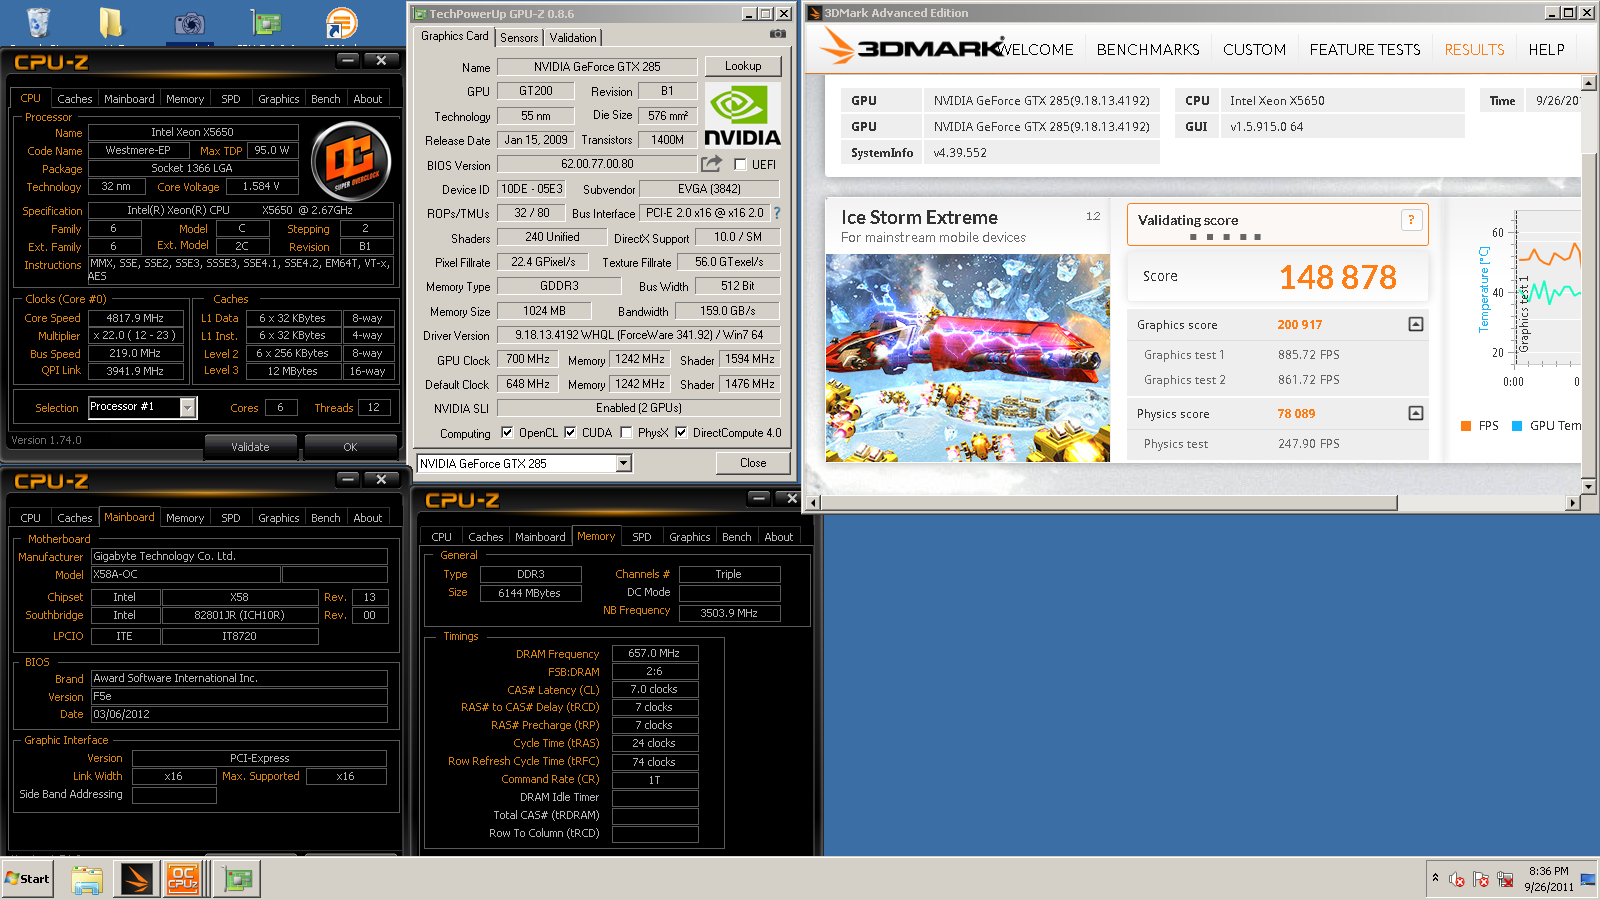Click 3DMark logo in header
1600x900 pixels.
click(x=910, y=48)
